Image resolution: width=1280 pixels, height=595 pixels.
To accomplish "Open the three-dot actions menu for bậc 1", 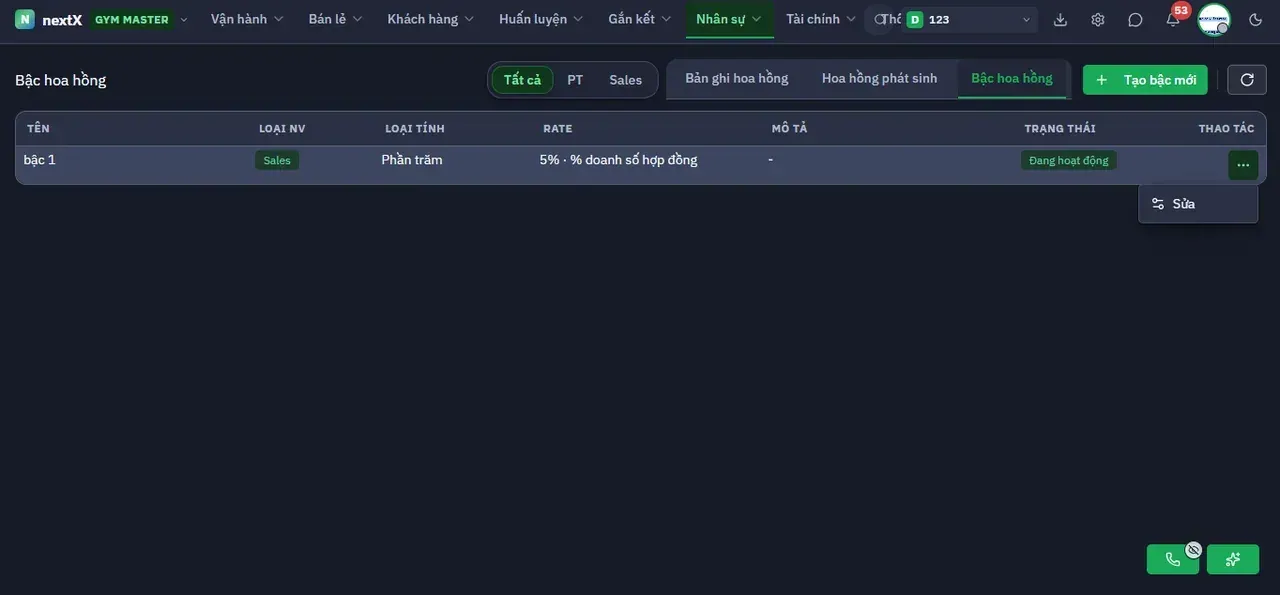I will 1243,165.
